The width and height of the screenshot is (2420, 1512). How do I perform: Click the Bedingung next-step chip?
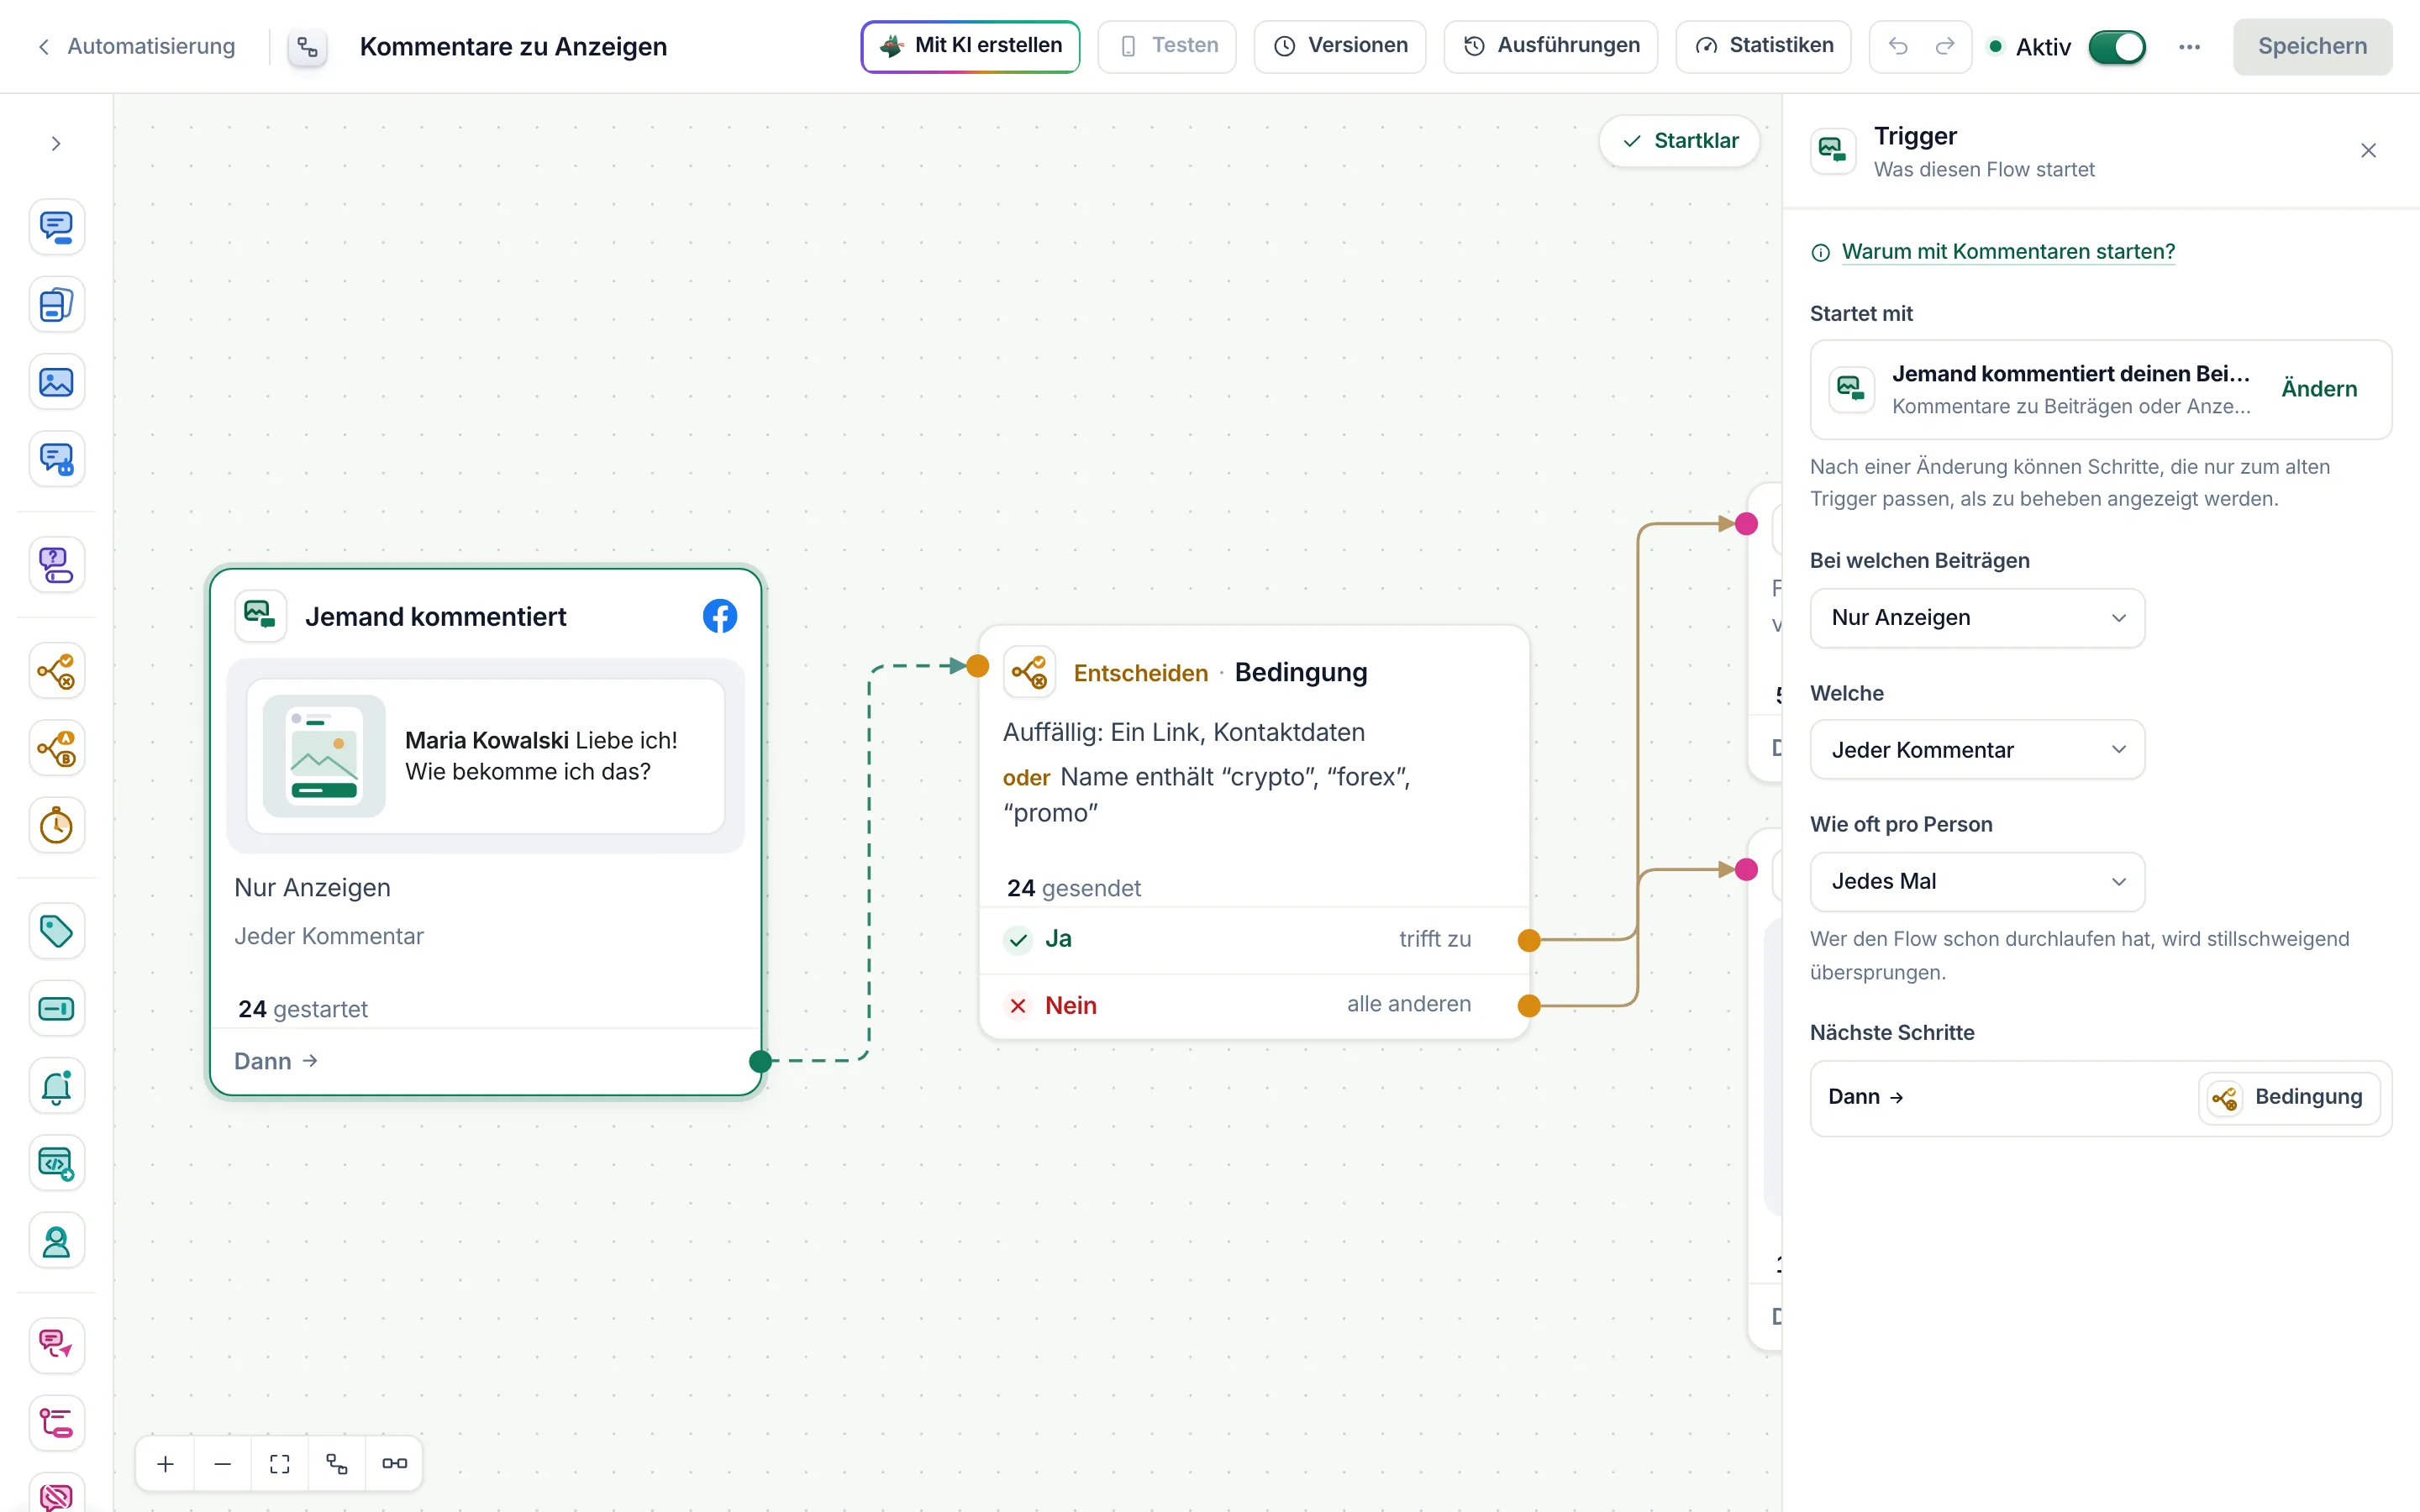(2289, 1098)
